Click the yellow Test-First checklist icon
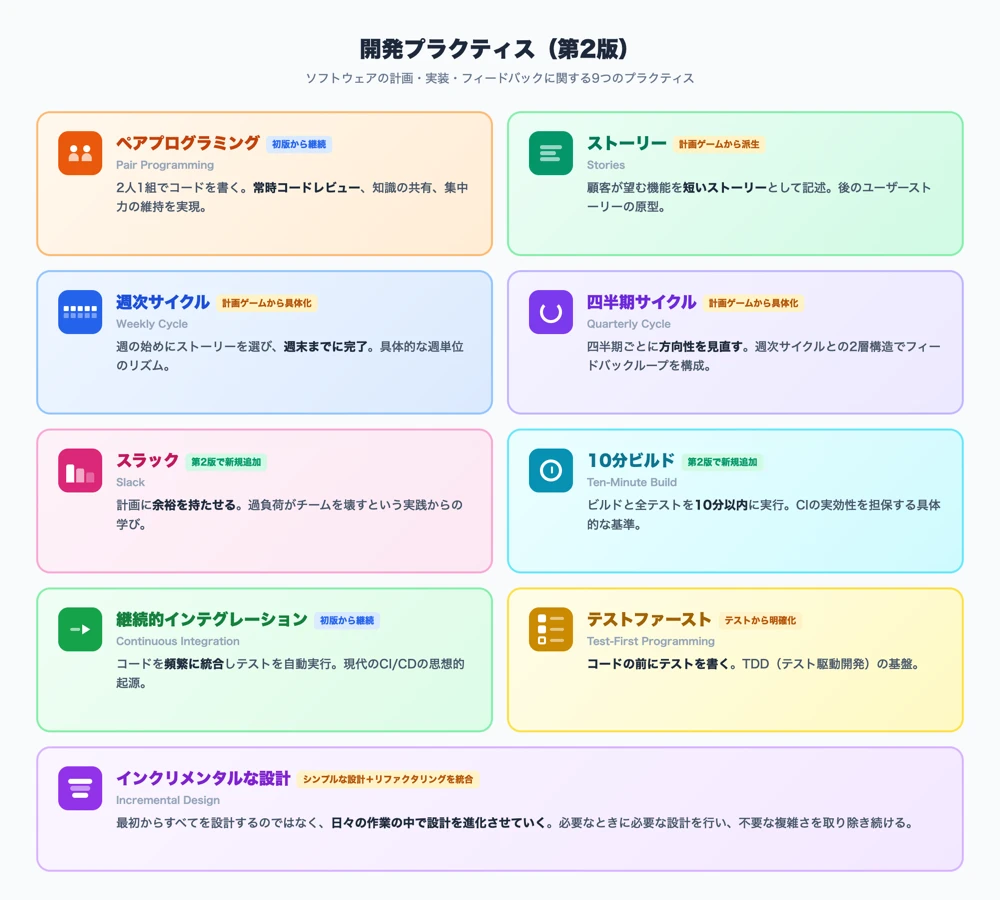 coord(550,630)
